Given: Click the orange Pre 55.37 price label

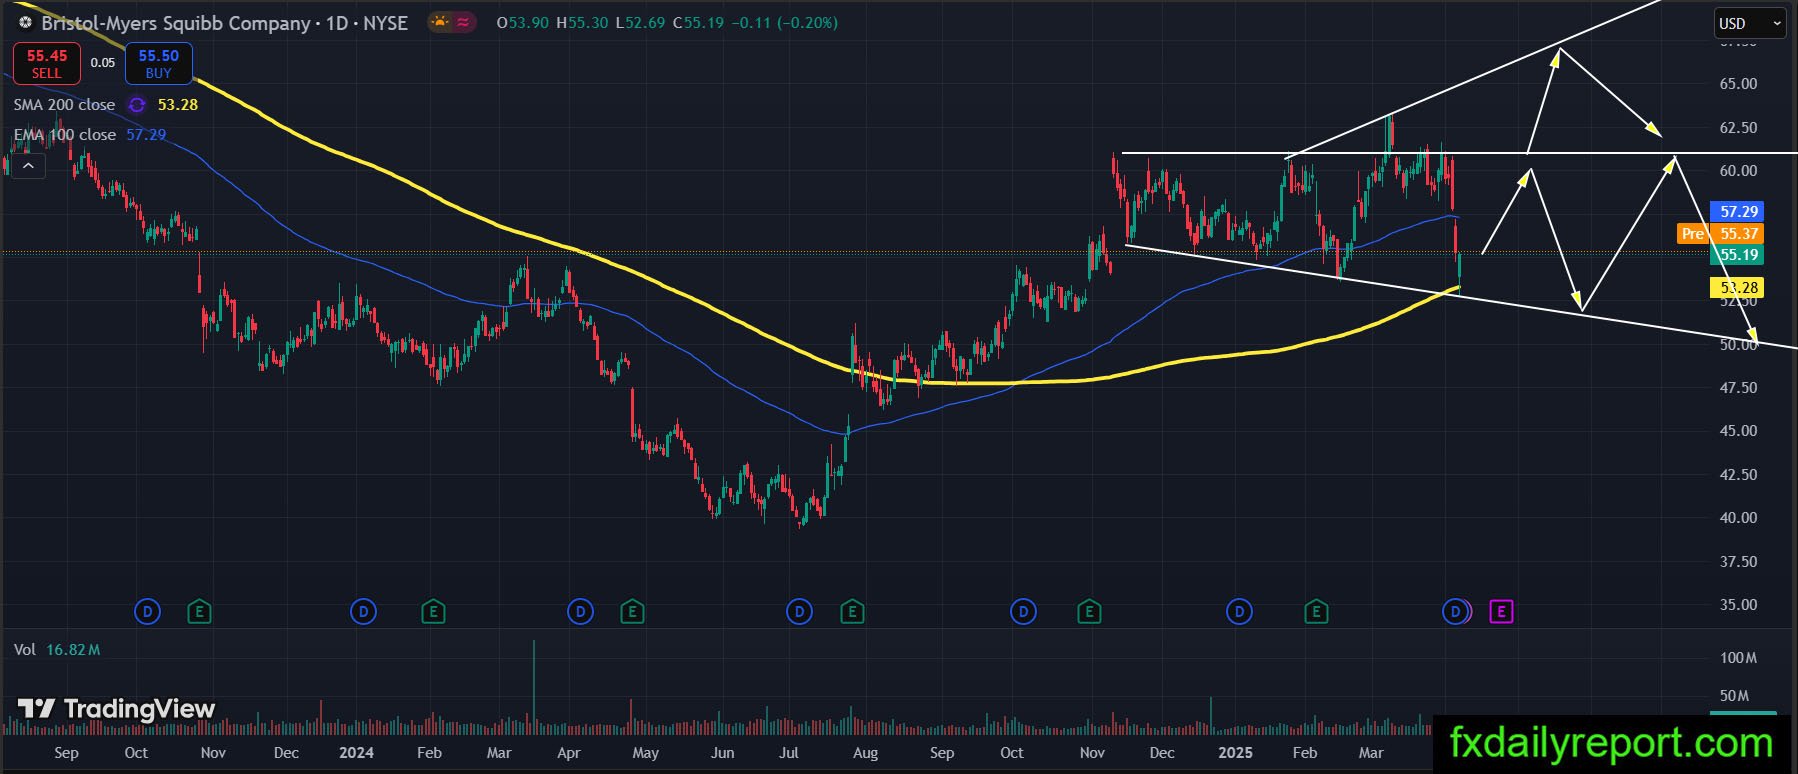Looking at the screenshot, I should coord(1720,234).
